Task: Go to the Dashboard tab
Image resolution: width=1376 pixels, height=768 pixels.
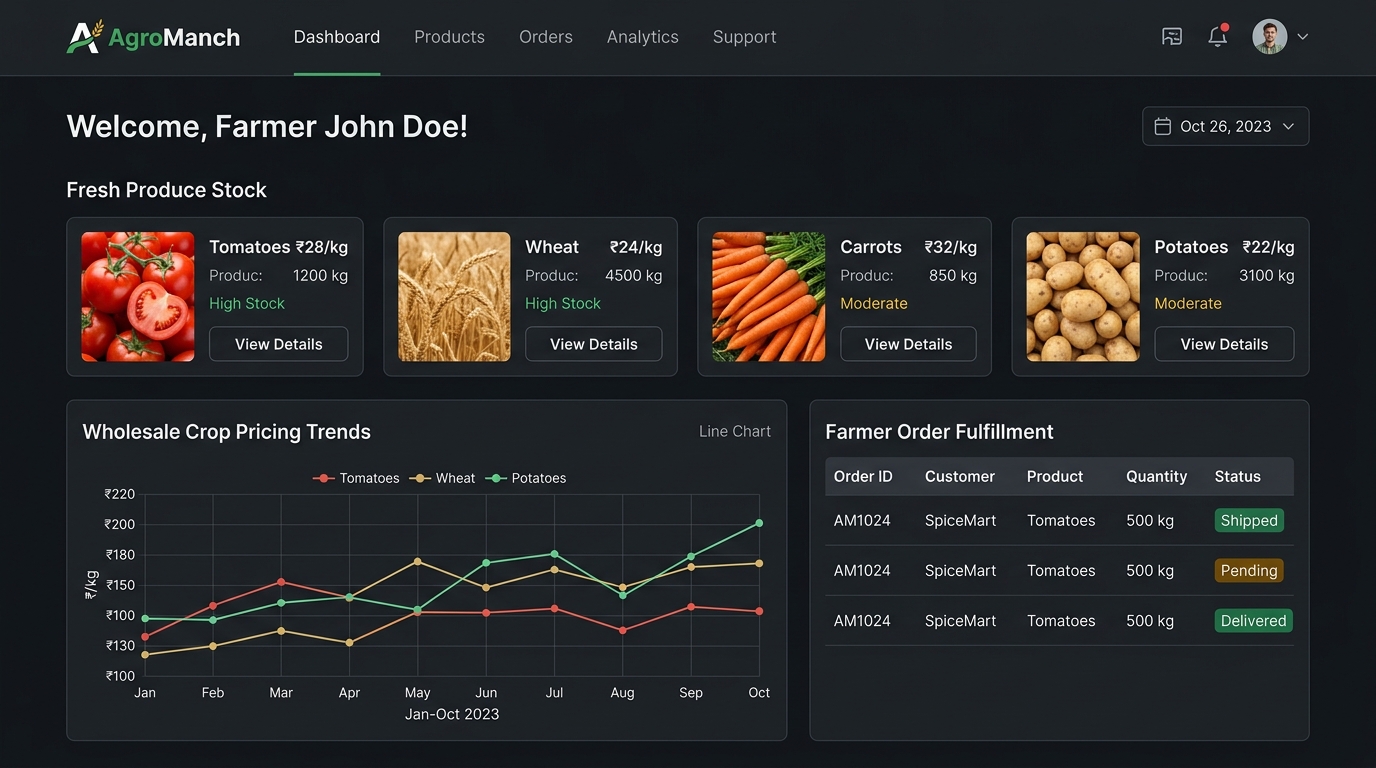Action: tap(337, 37)
